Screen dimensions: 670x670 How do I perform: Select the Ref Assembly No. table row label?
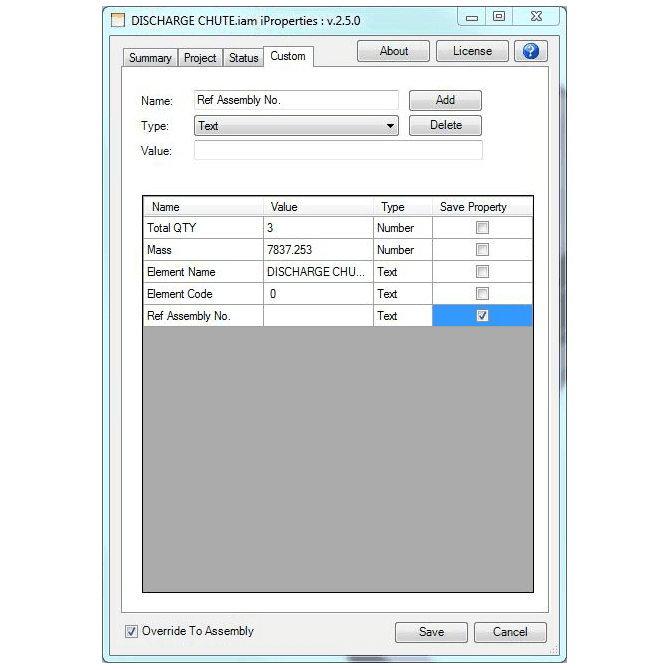point(203,316)
